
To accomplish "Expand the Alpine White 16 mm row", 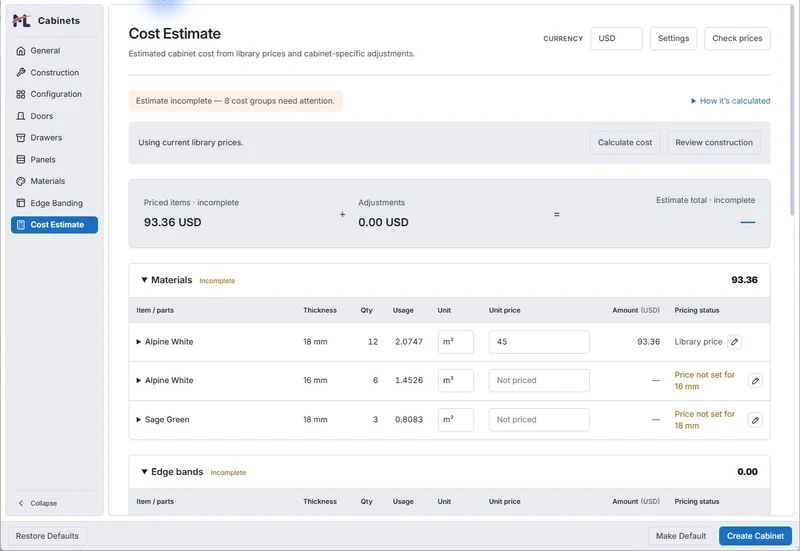I will 138,381.
